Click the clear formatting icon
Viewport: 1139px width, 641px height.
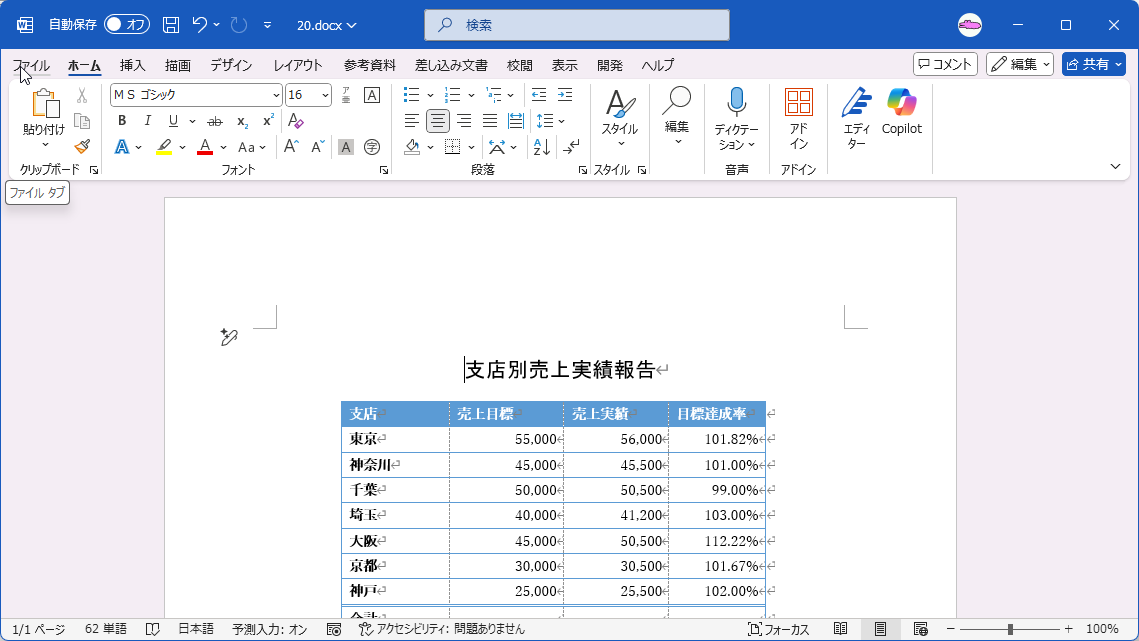[x=296, y=121]
